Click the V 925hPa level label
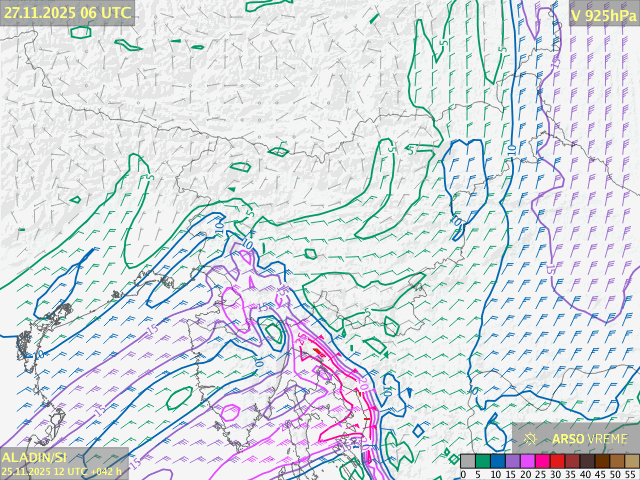The image size is (640, 480). (603, 13)
